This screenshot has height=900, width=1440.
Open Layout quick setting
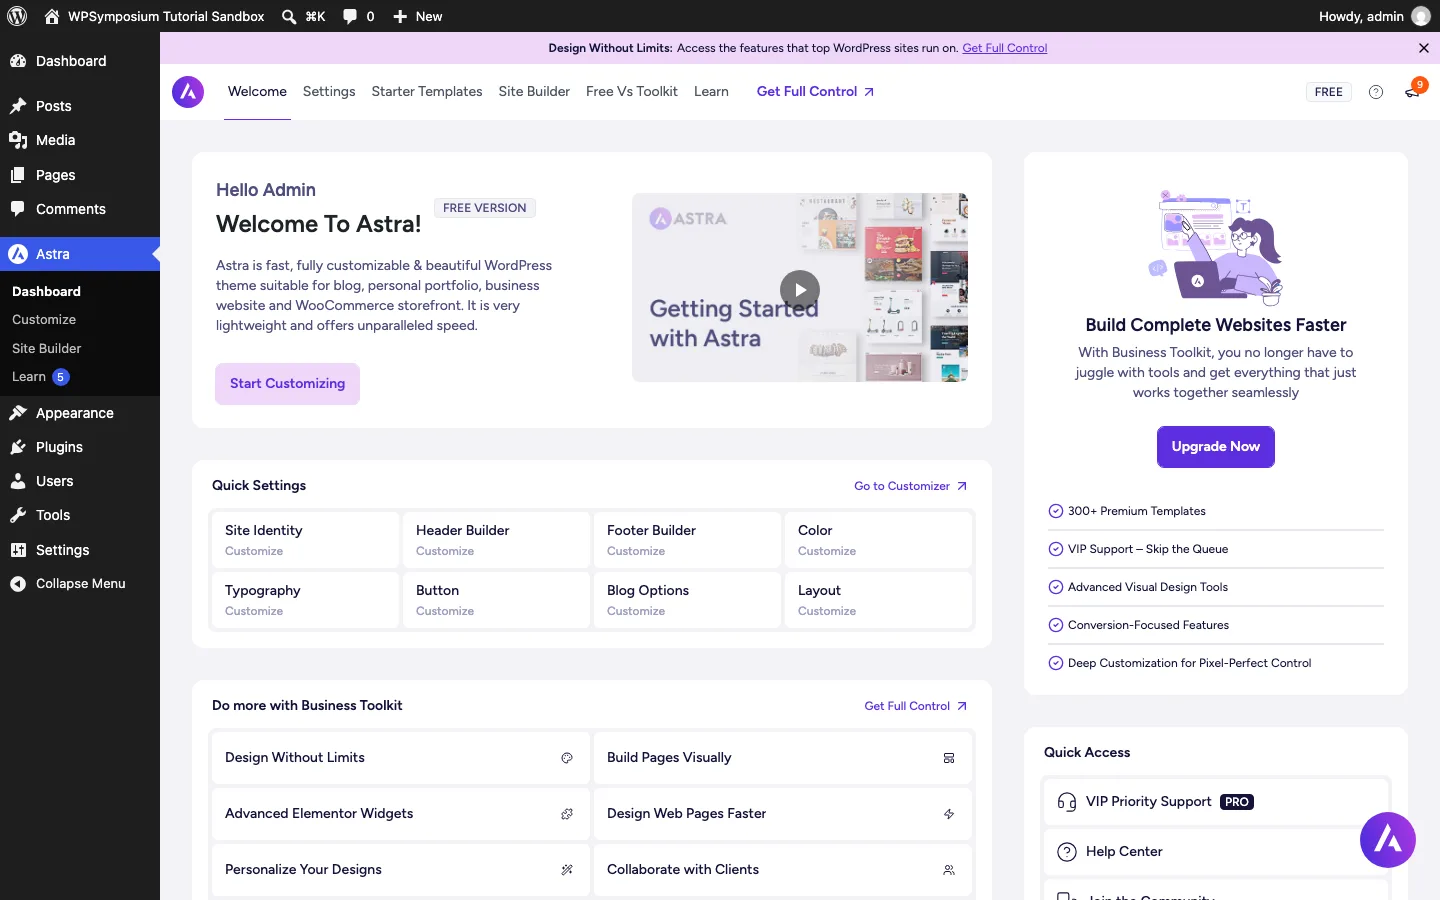click(x=878, y=600)
